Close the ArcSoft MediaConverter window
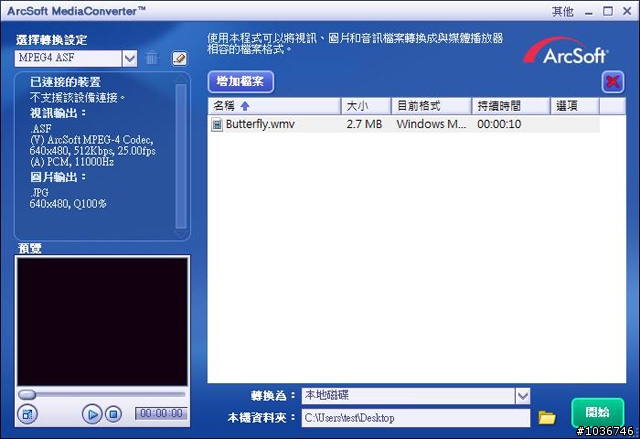The width and height of the screenshot is (640, 439). [x=627, y=11]
